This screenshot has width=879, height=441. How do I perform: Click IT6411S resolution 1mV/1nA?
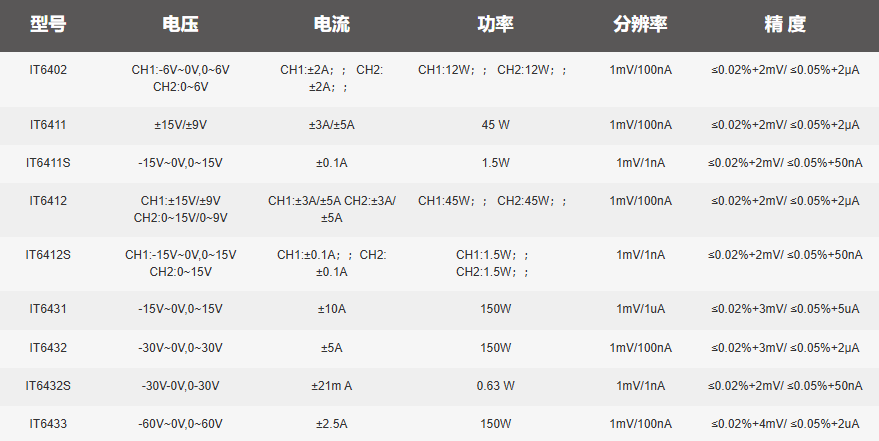pyautogui.click(x=640, y=163)
